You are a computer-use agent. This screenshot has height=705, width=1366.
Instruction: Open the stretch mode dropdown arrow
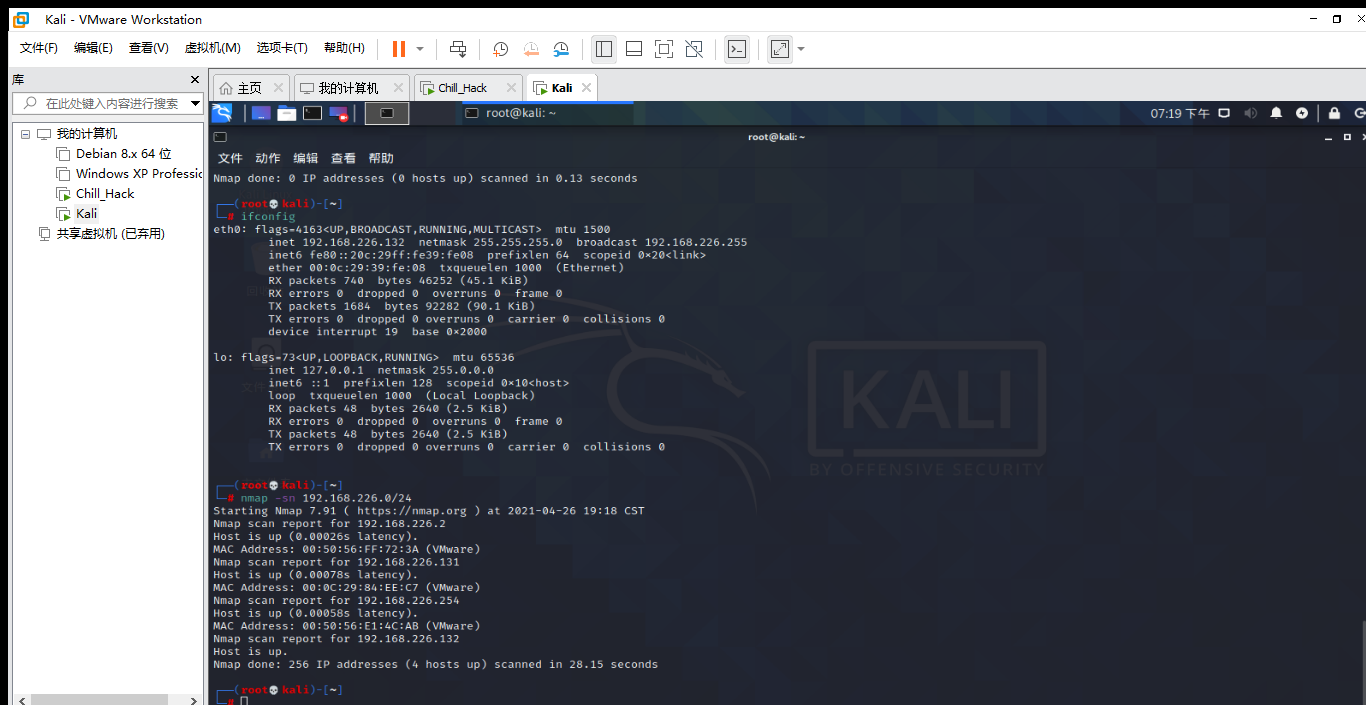800,48
